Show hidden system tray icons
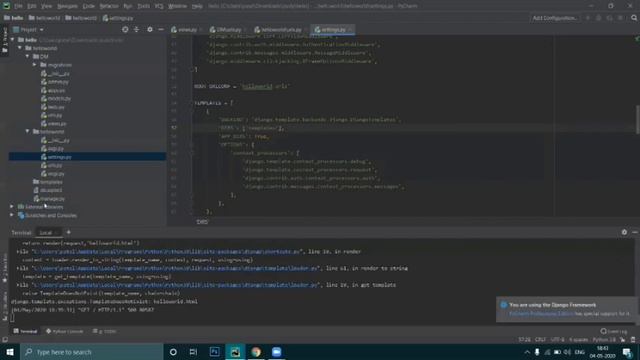The image size is (640, 360). click(527, 352)
